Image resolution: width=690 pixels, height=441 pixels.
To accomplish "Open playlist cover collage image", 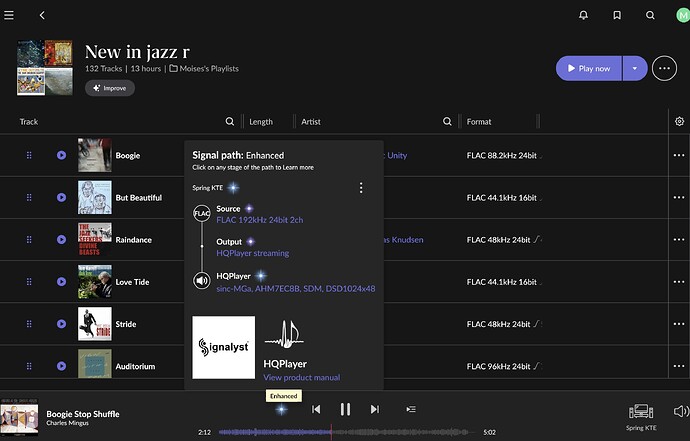I will click(45, 68).
